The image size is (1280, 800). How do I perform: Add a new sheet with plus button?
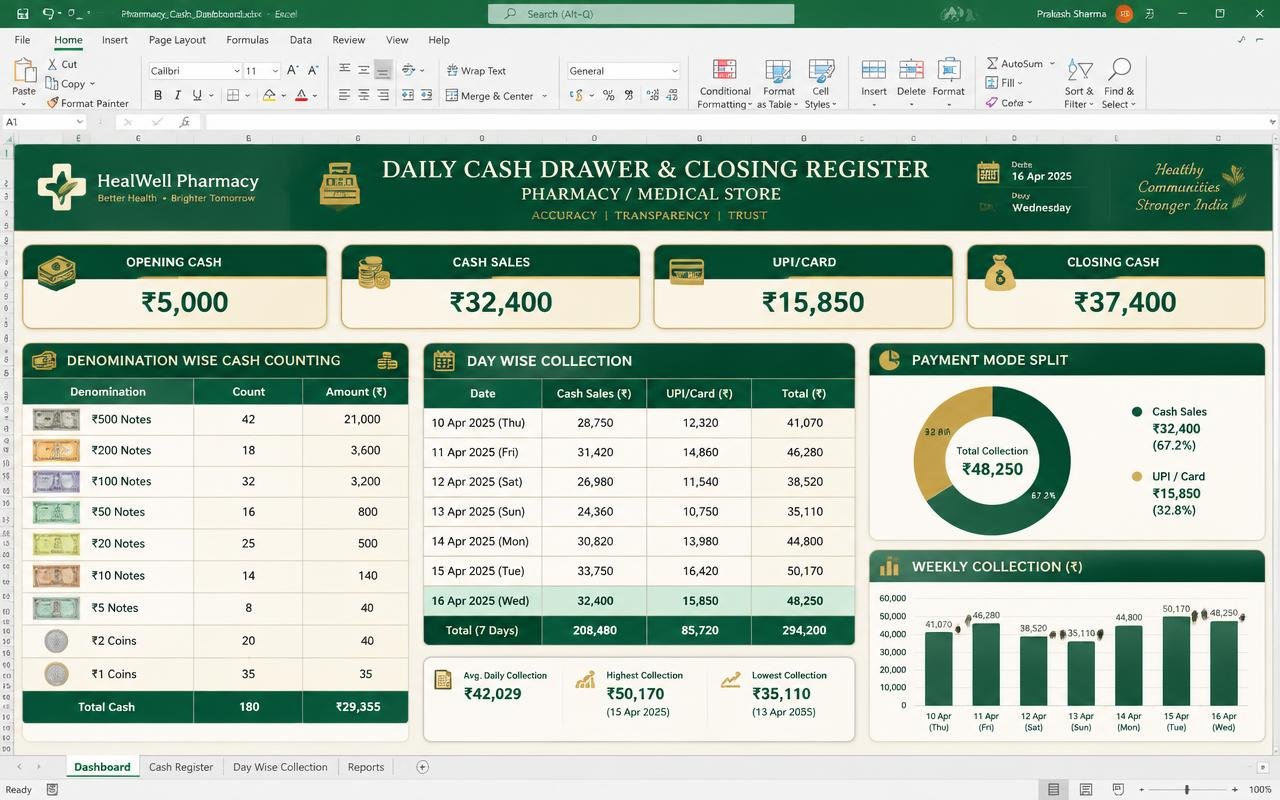click(x=422, y=767)
